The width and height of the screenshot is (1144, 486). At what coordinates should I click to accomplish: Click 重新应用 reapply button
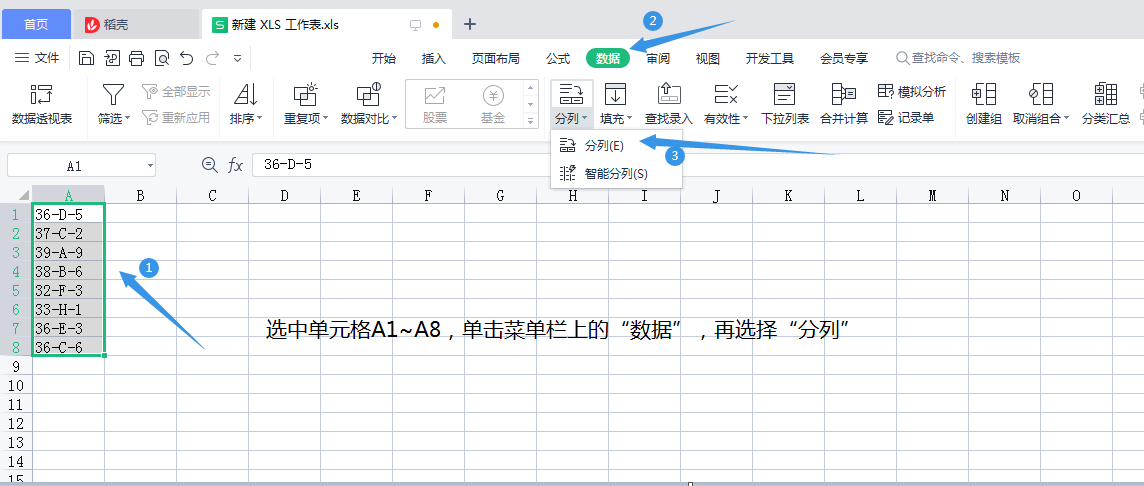click(176, 117)
